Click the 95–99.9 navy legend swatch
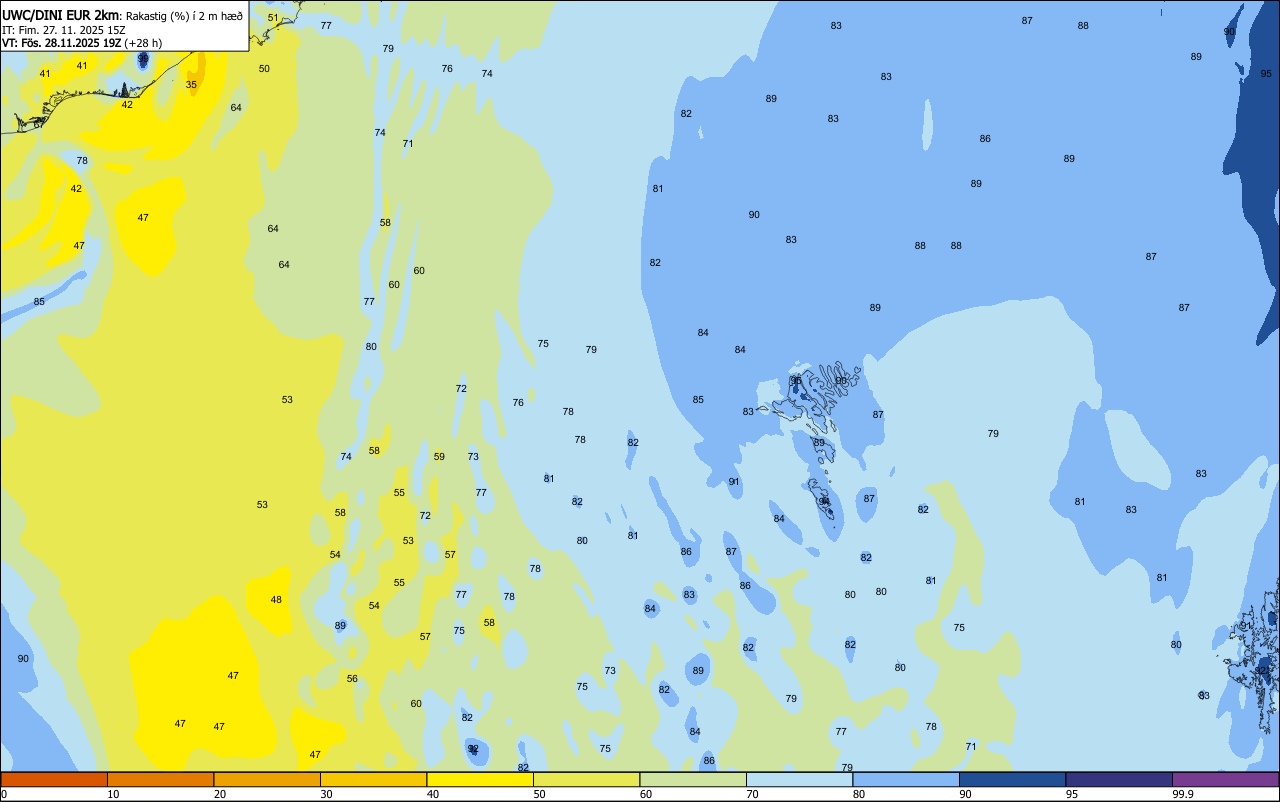The width and height of the screenshot is (1280, 802). [x=1119, y=779]
